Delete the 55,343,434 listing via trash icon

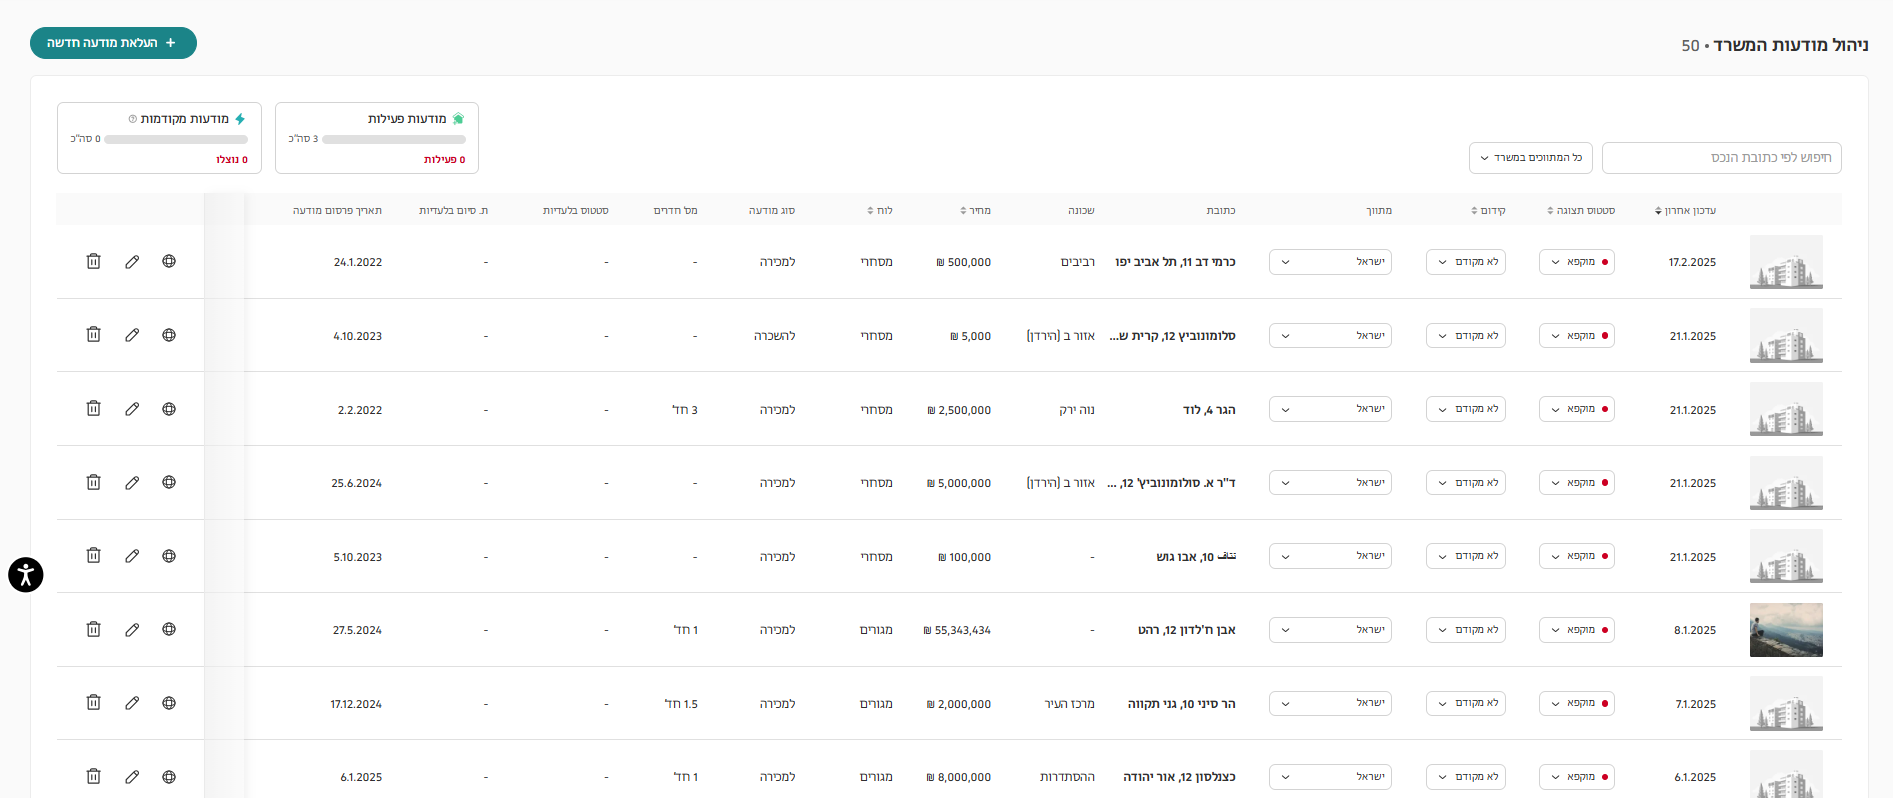tap(93, 629)
